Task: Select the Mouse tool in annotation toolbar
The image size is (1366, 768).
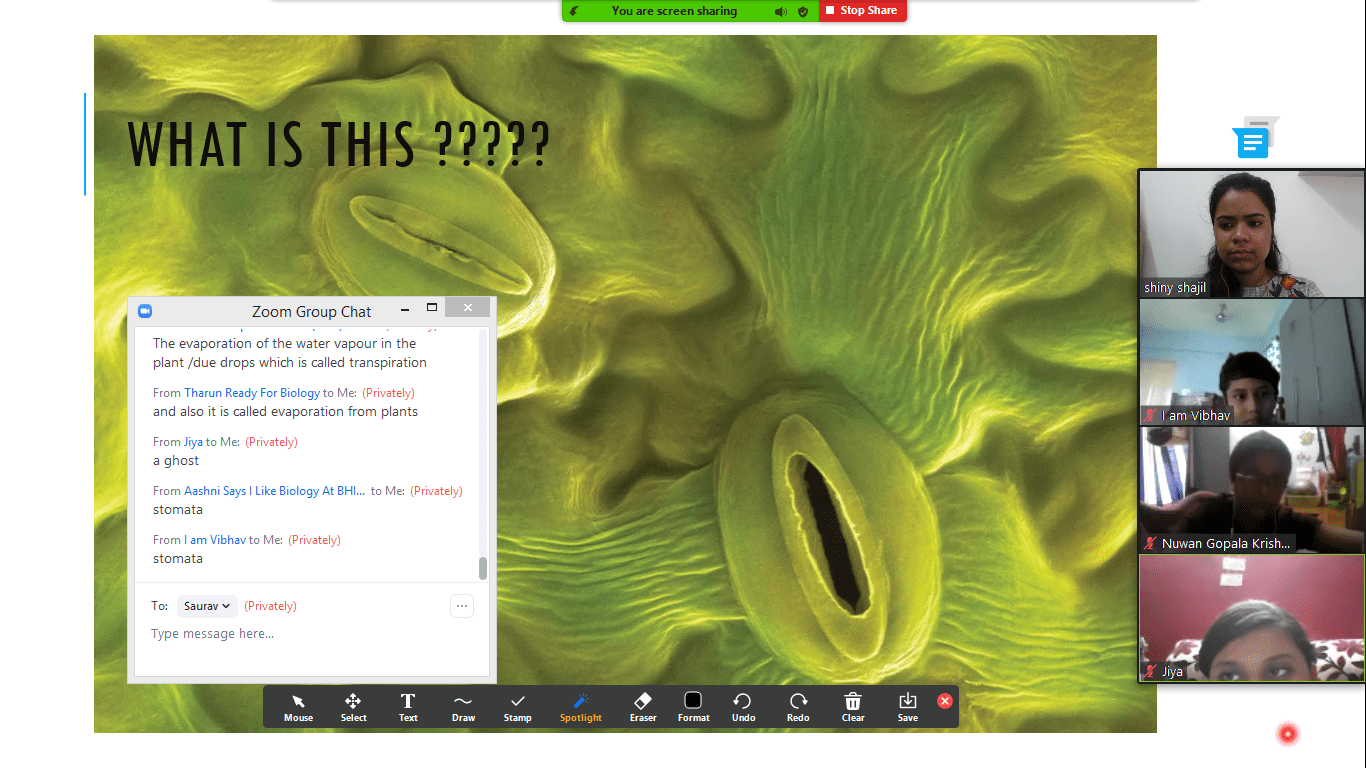Action: click(x=298, y=706)
